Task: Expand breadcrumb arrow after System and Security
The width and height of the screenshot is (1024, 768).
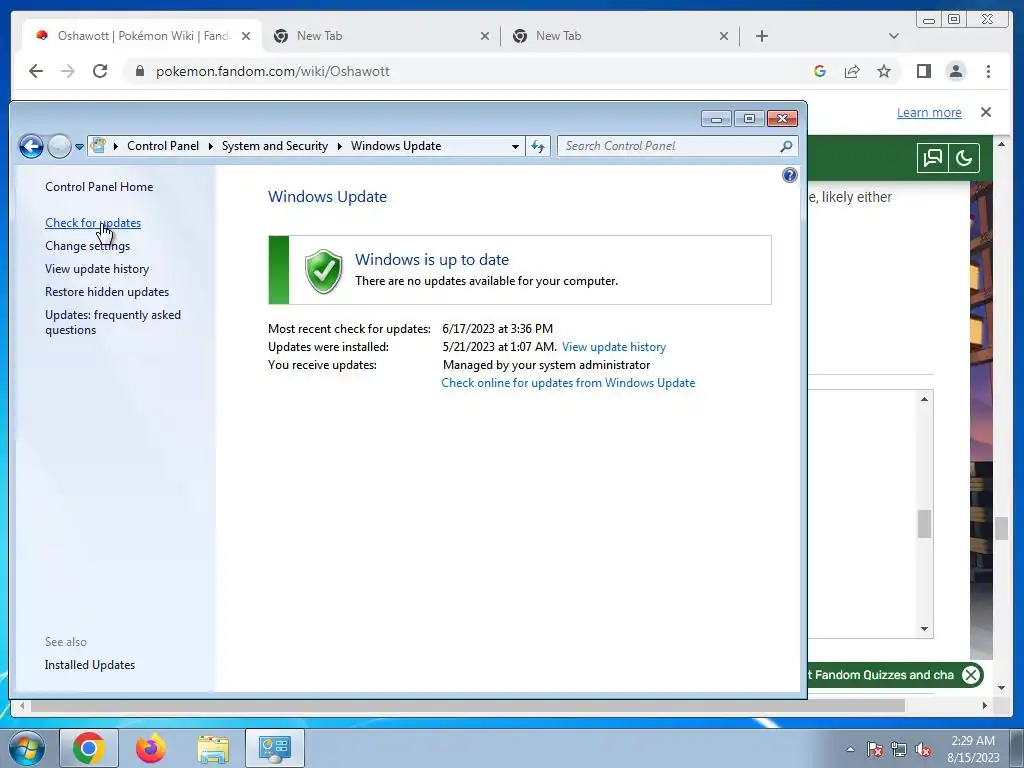Action: click(340, 146)
